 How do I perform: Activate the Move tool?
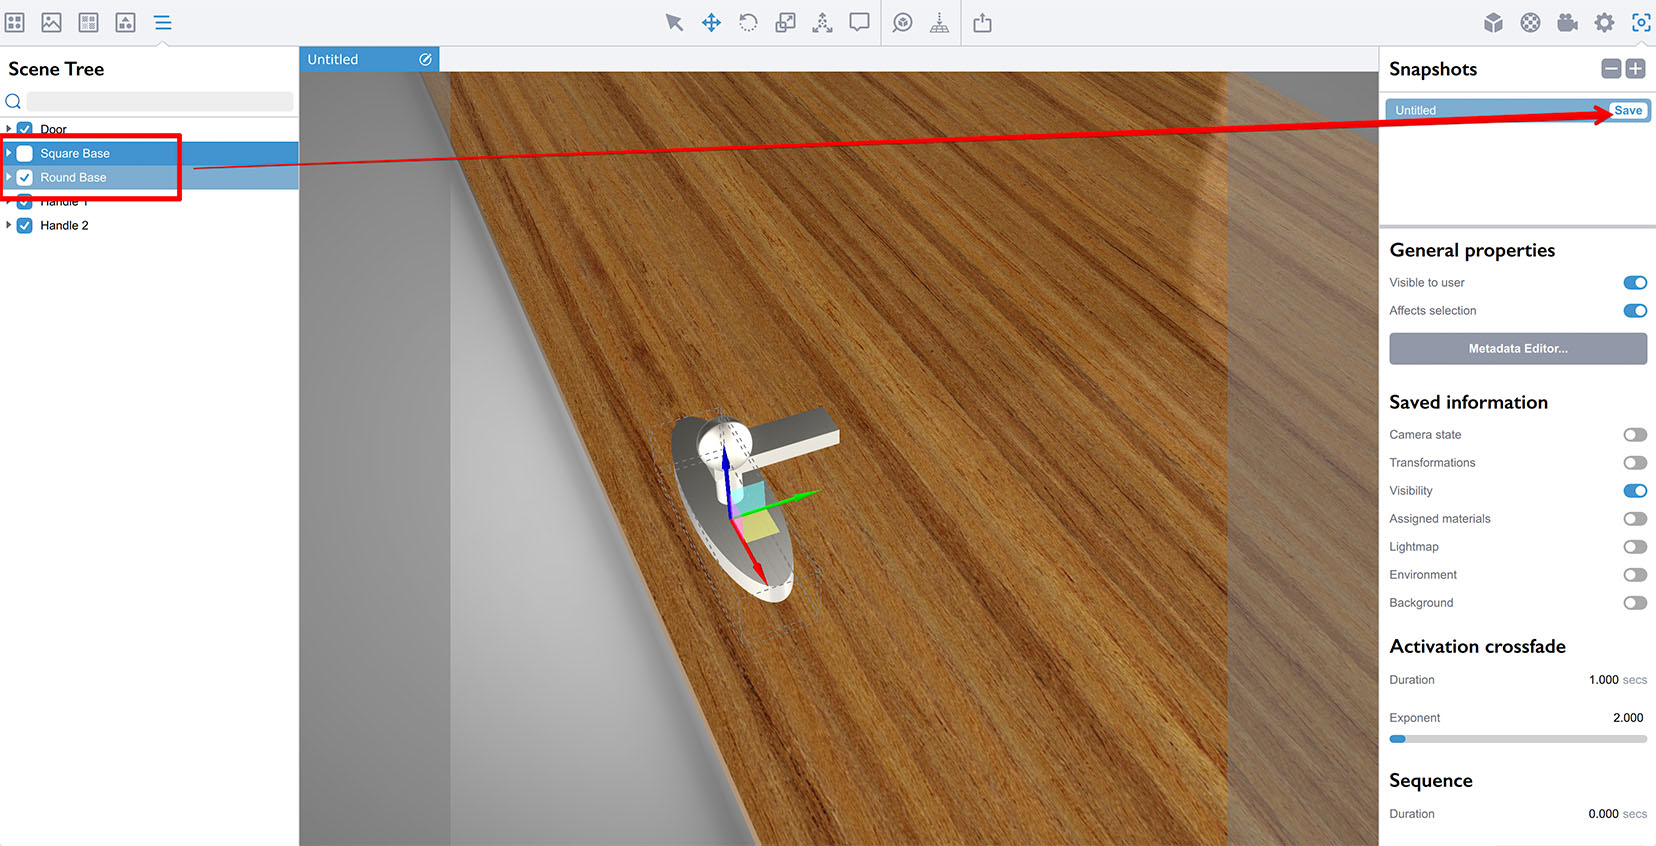pyautogui.click(x=711, y=22)
